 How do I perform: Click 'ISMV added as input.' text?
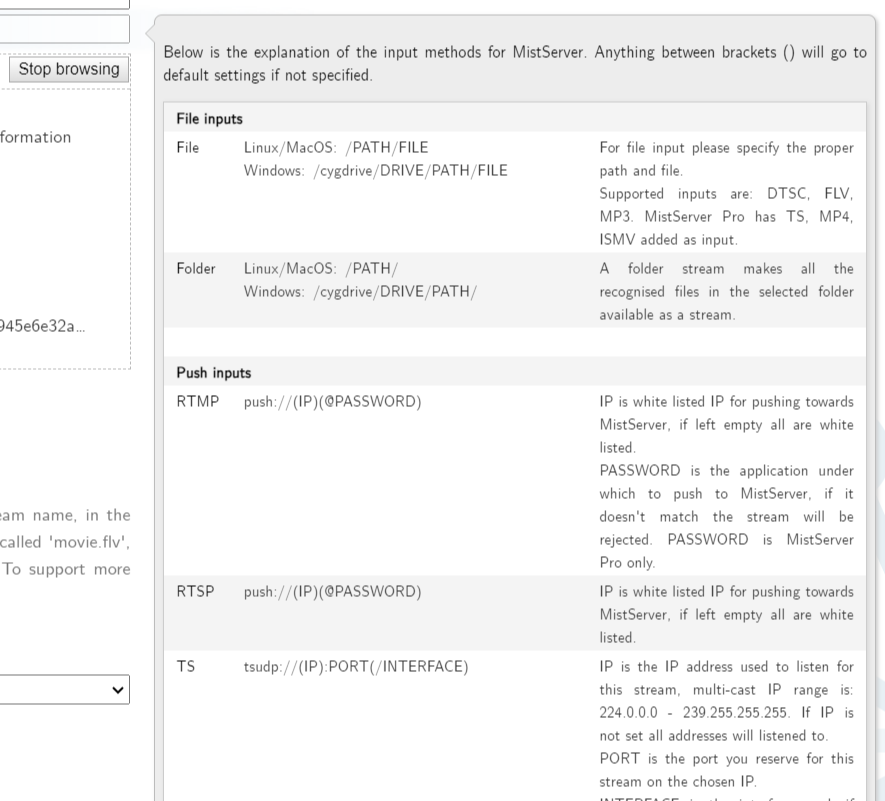click(x=668, y=240)
